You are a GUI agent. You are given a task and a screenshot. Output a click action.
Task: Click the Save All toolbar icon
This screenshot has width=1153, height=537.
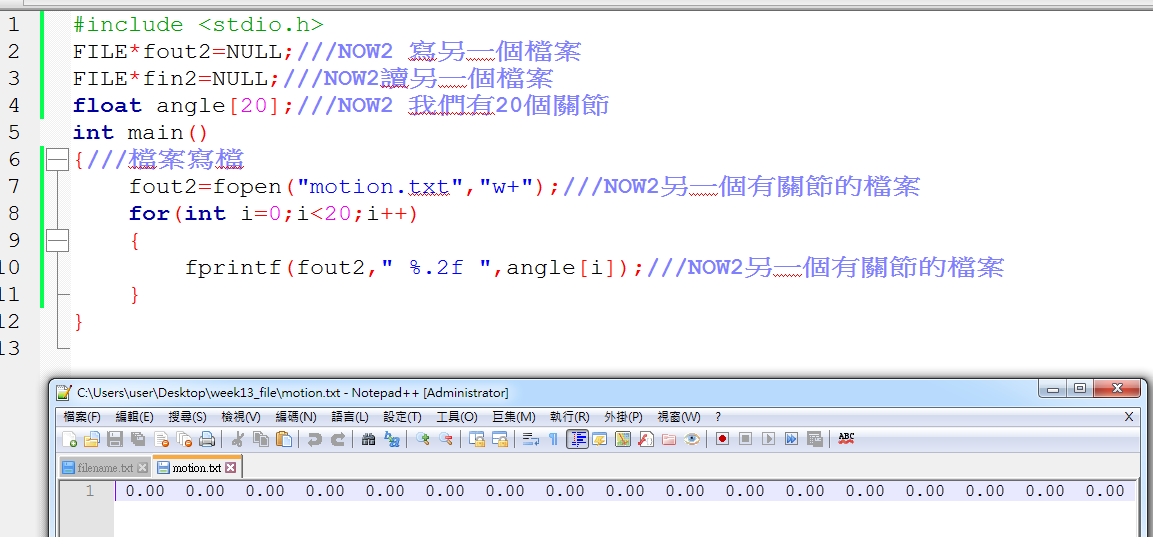coord(138,439)
